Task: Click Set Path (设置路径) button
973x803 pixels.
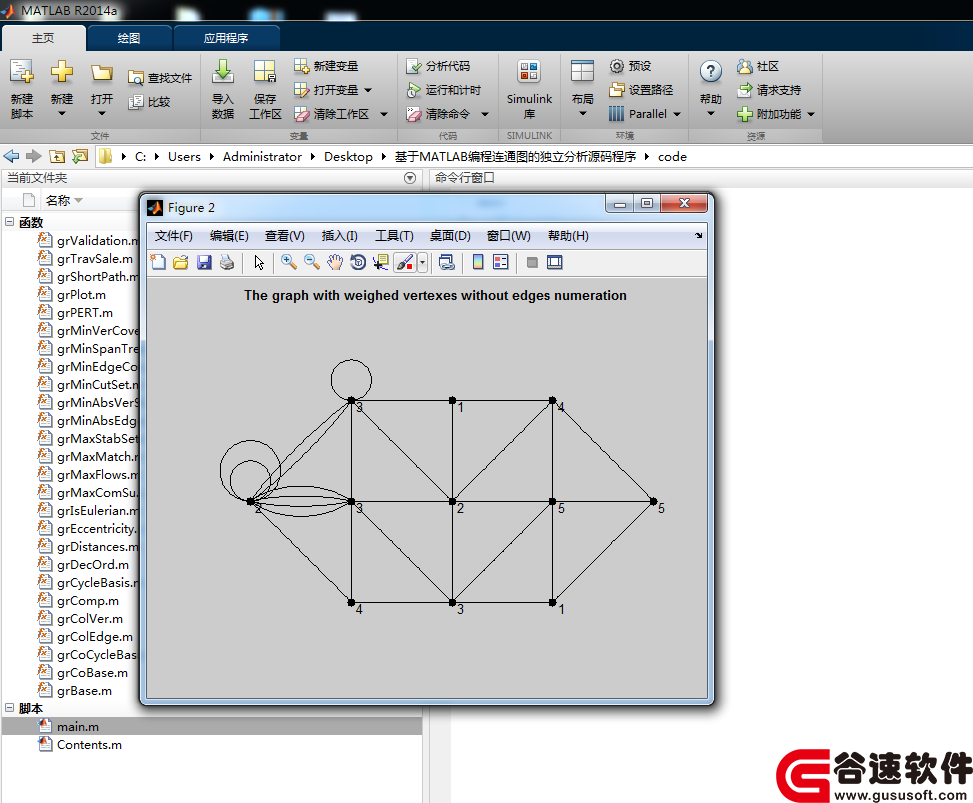Action: tap(641, 90)
